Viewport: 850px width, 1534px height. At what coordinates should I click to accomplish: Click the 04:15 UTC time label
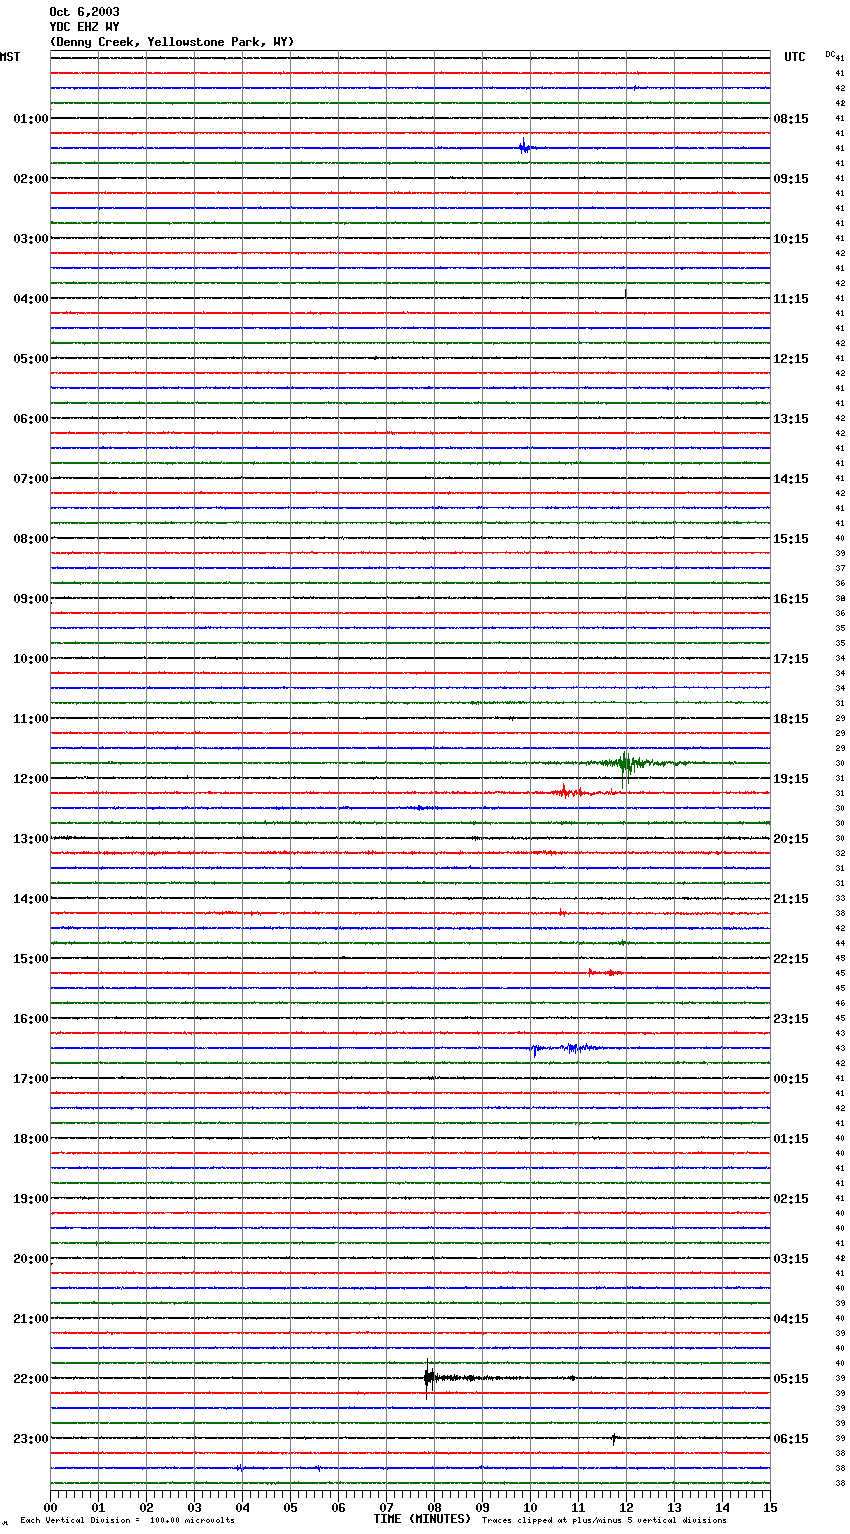pos(791,1319)
